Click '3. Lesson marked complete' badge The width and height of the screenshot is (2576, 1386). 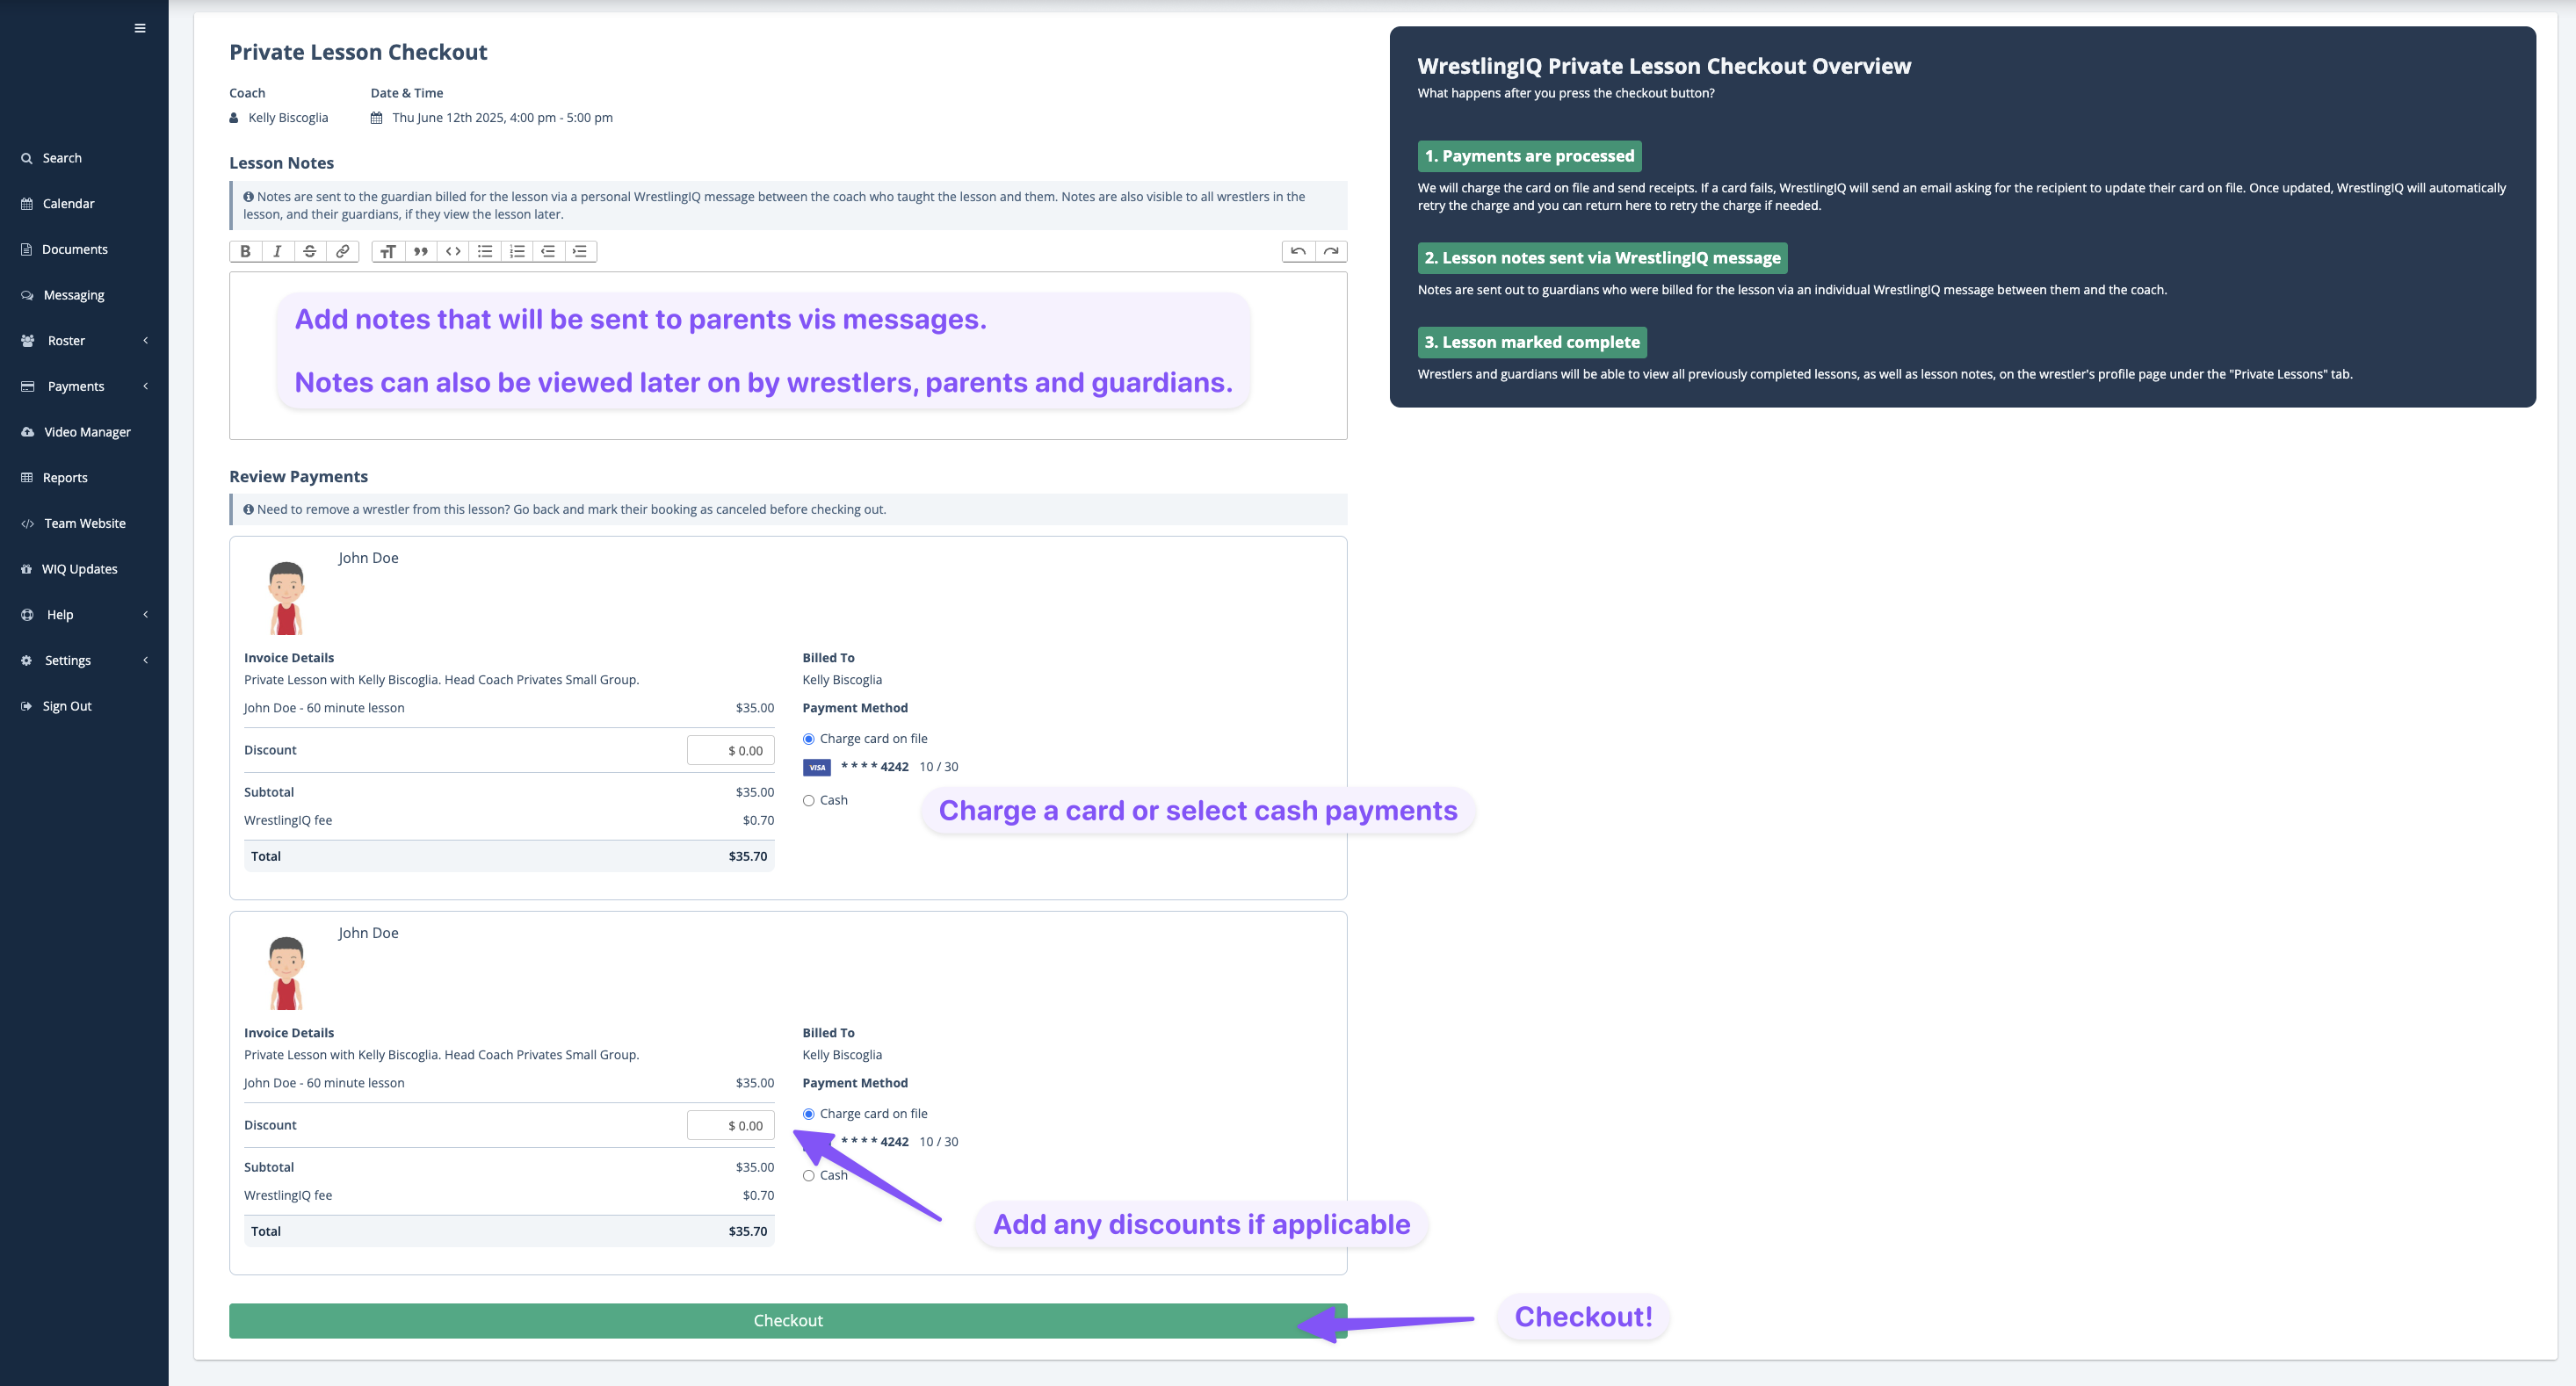[1532, 342]
